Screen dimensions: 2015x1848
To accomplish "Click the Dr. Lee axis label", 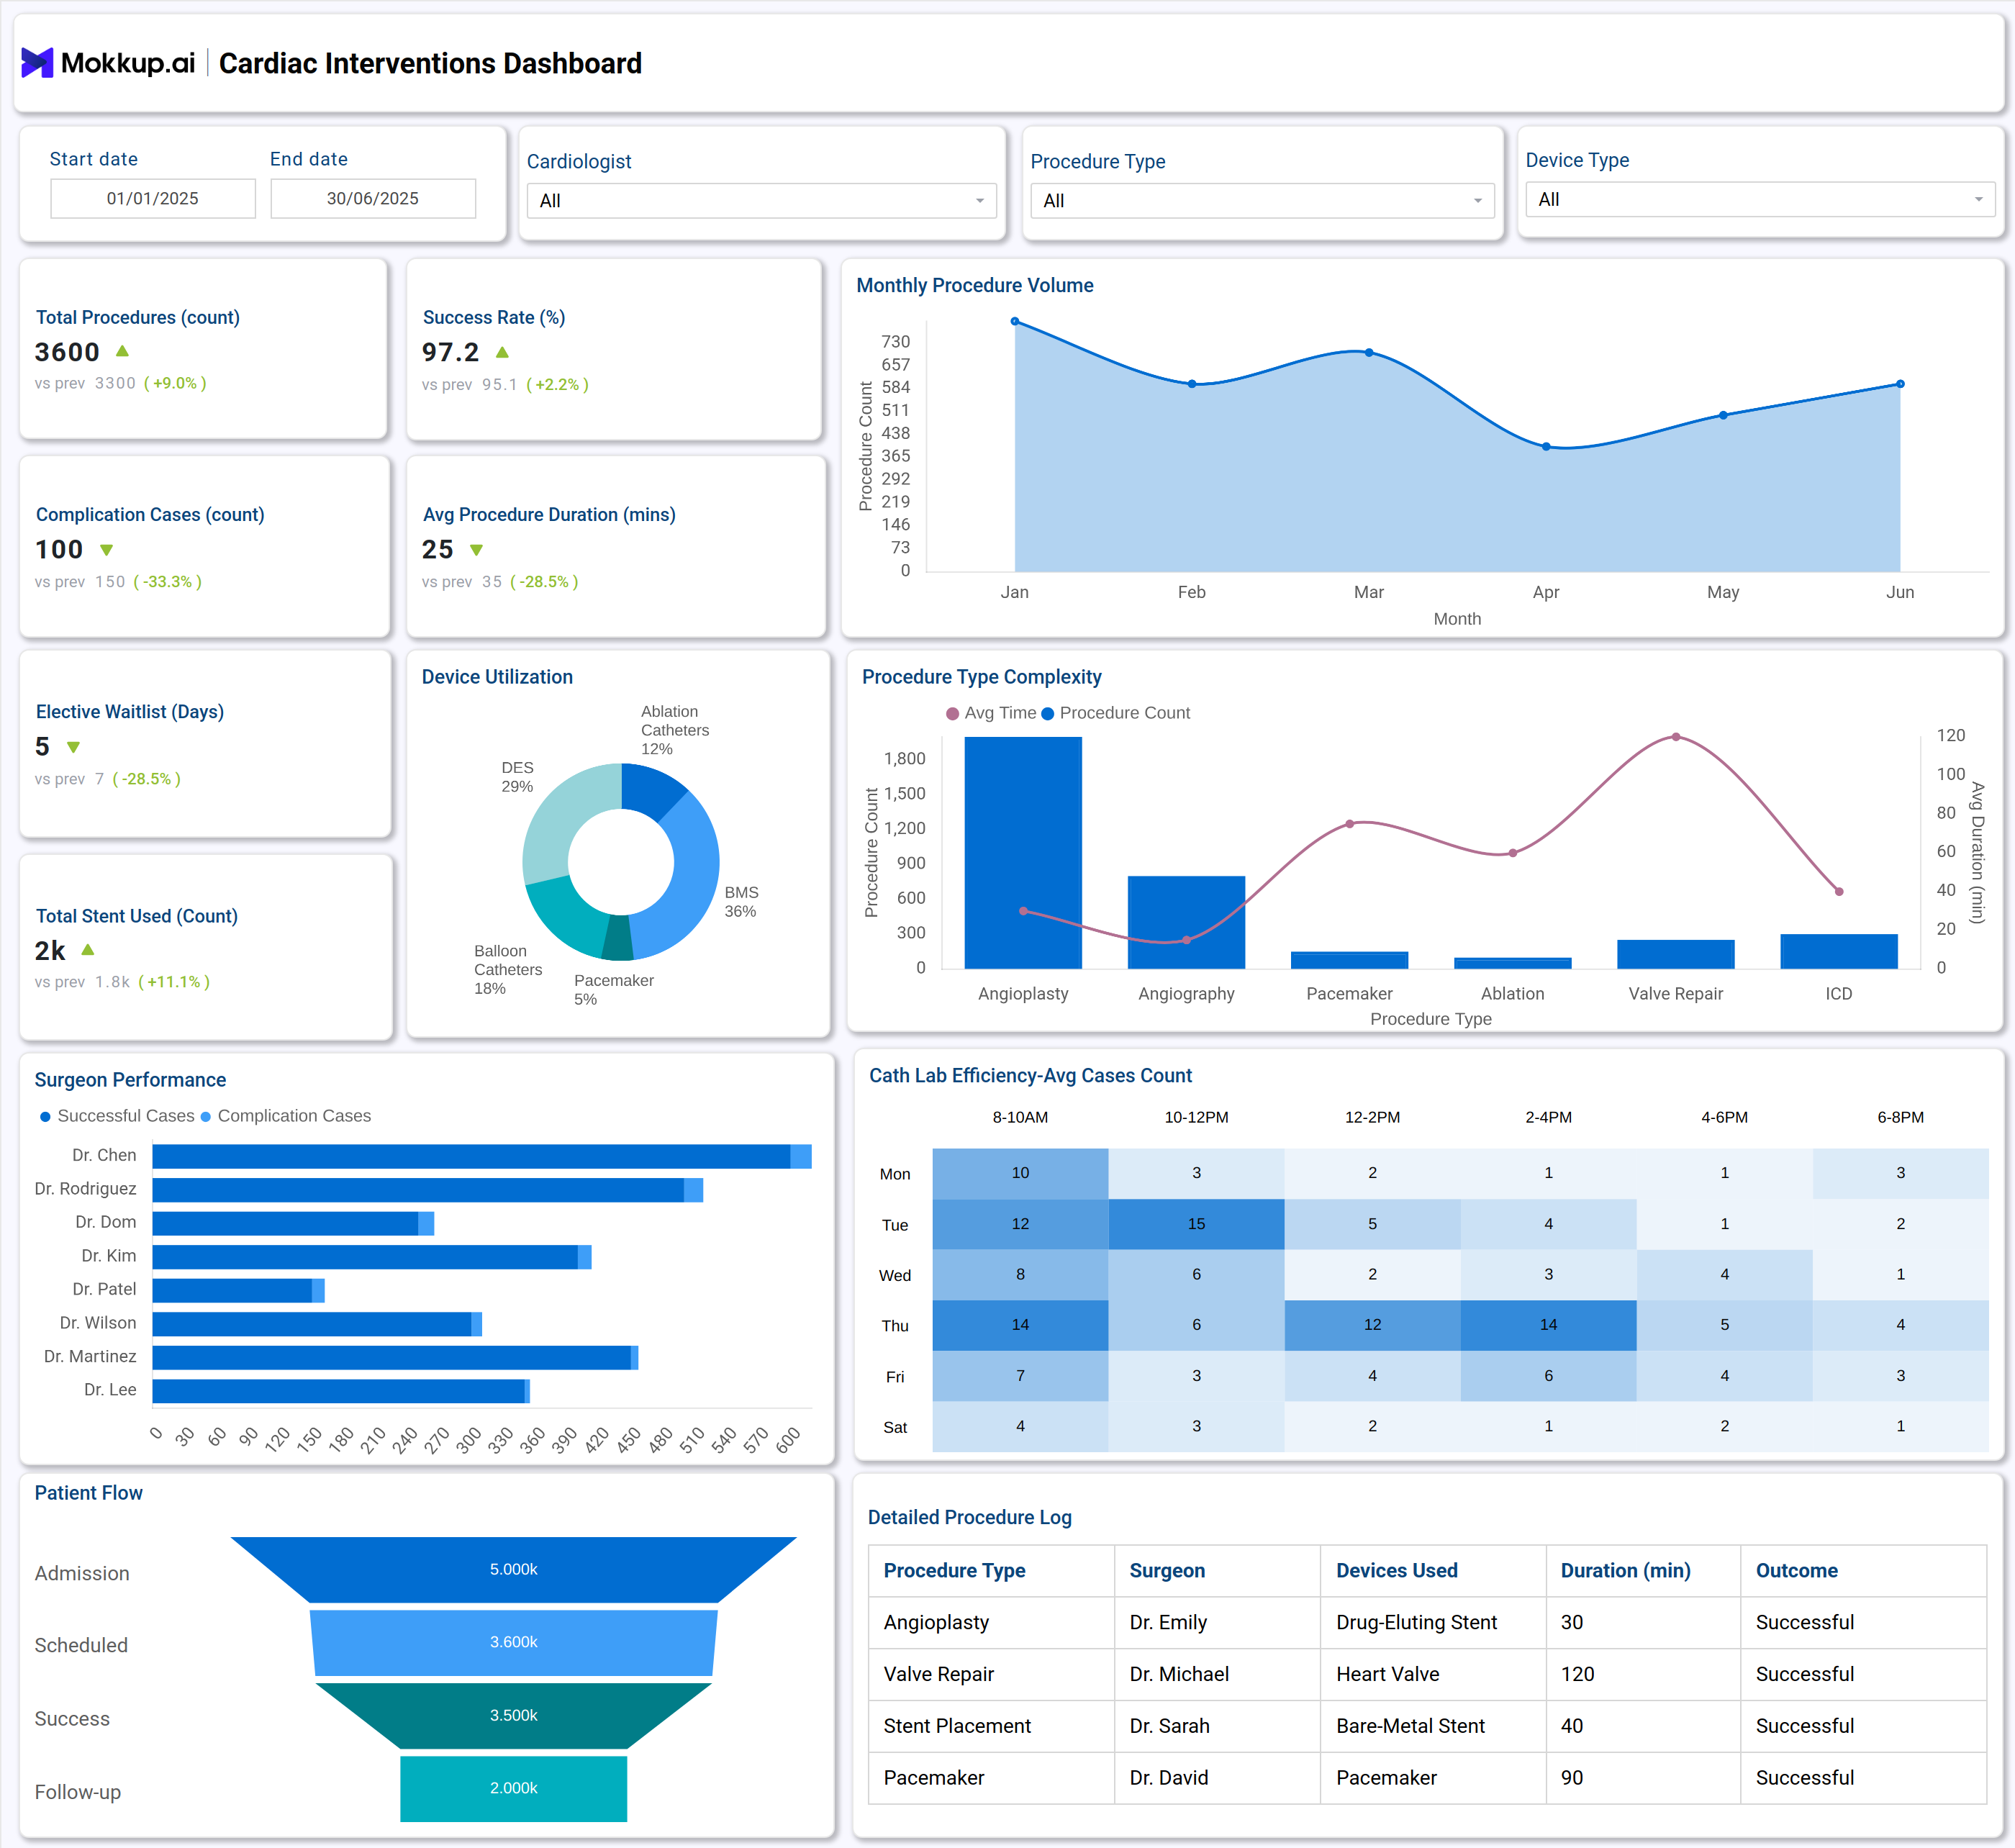I will (110, 1391).
